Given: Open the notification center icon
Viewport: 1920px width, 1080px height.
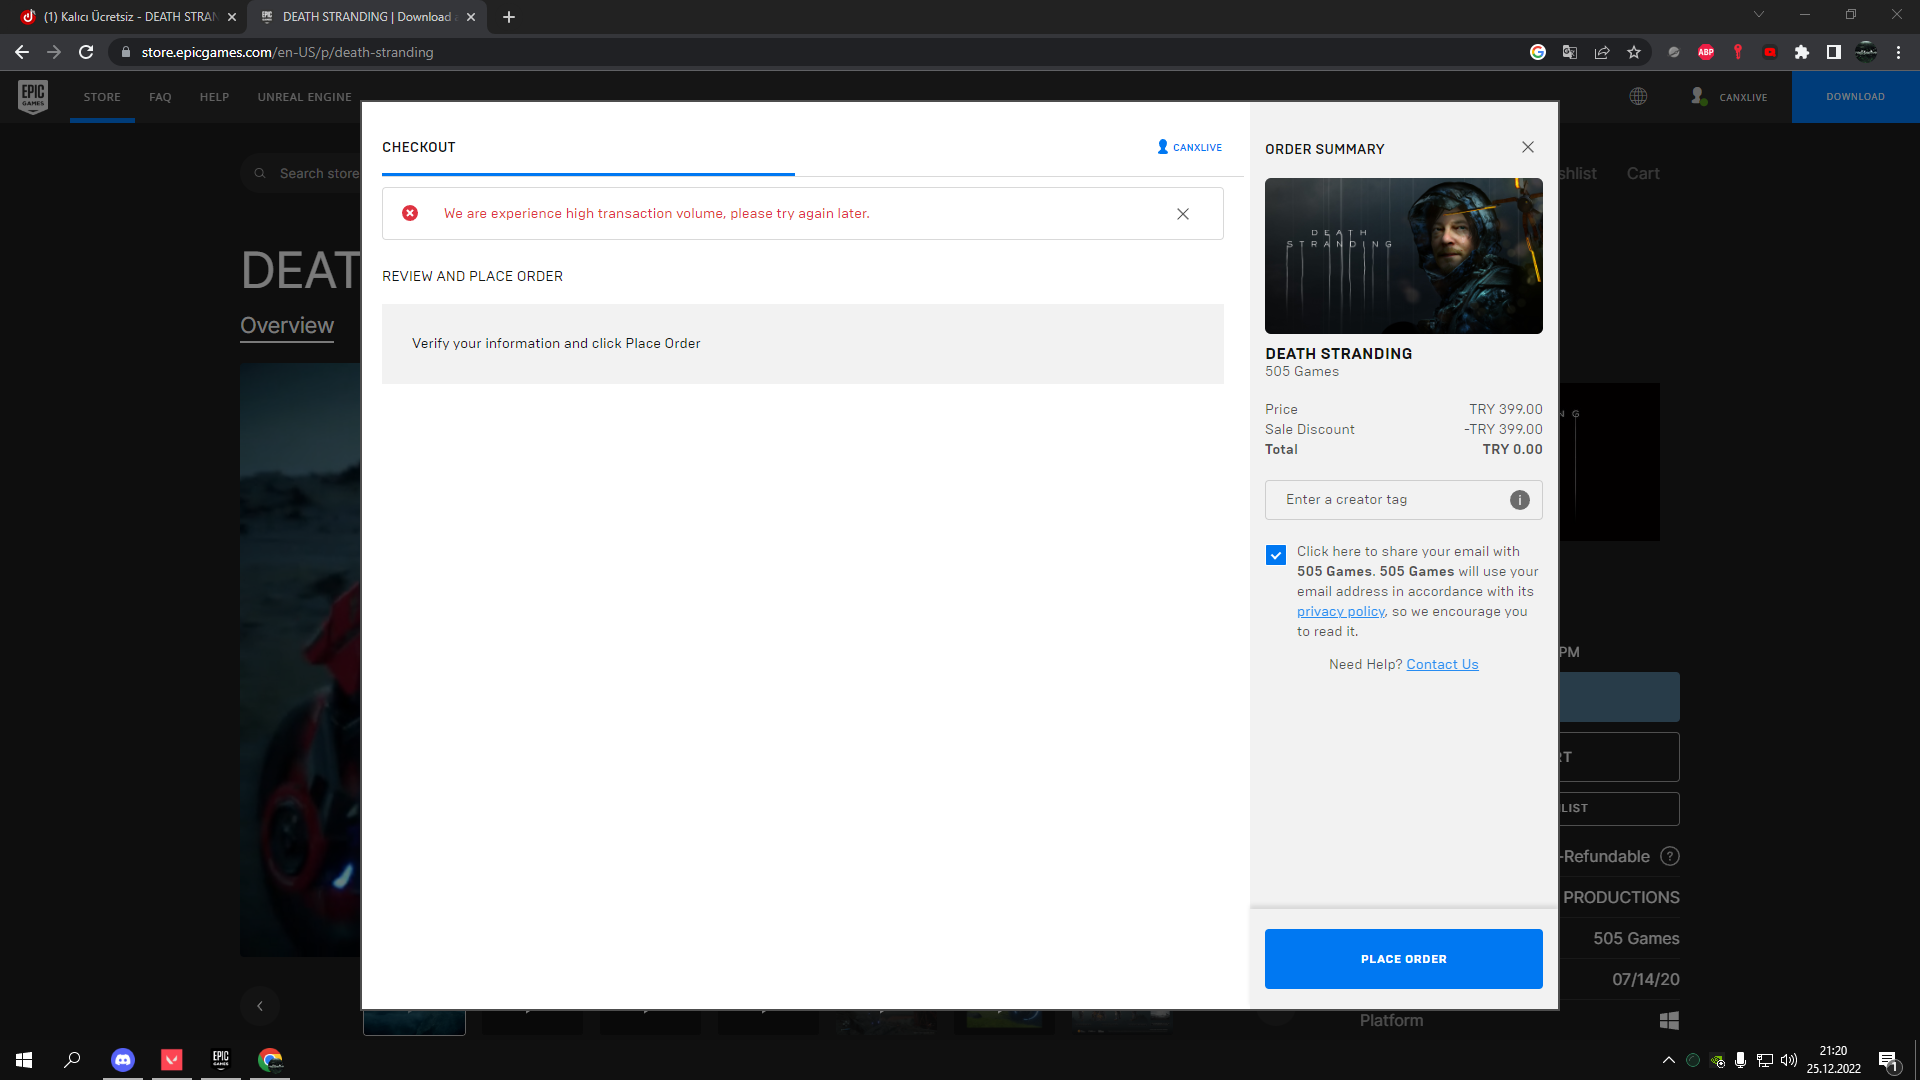Looking at the screenshot, I should [x=1888, y=1060].
